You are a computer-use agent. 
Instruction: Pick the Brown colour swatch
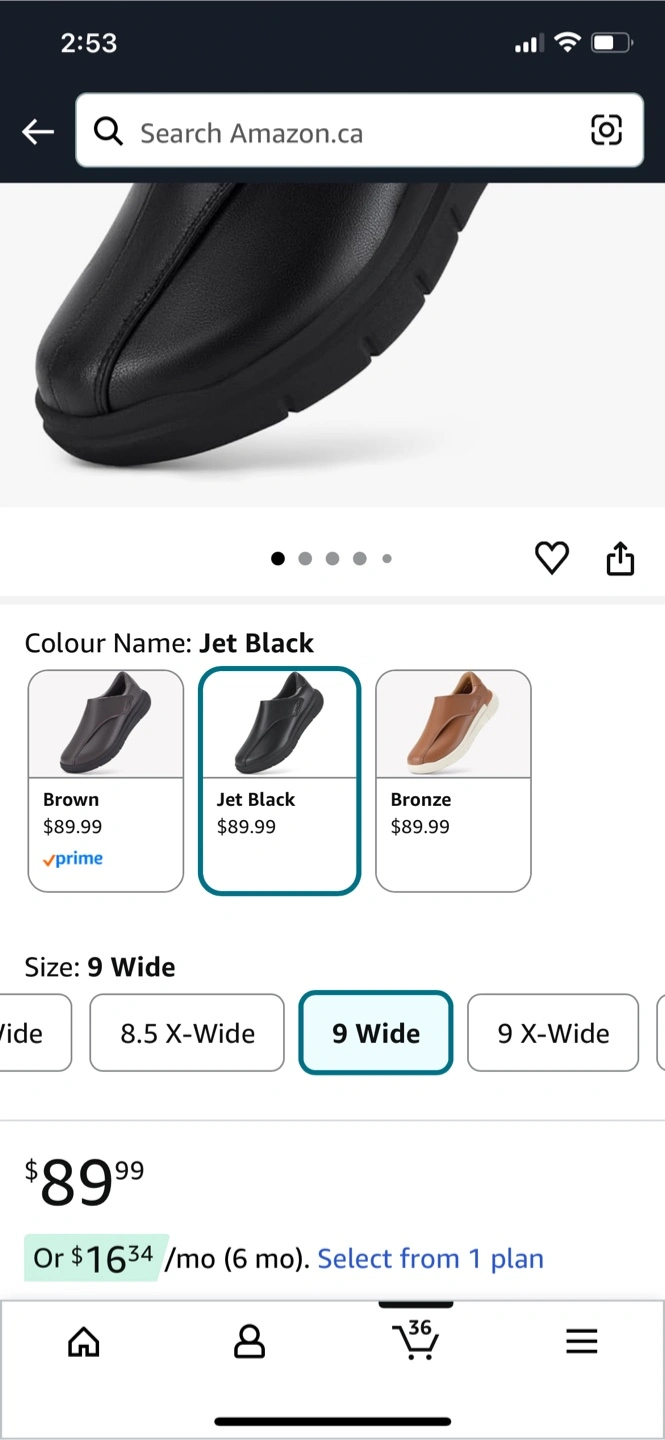click(106, 781)
